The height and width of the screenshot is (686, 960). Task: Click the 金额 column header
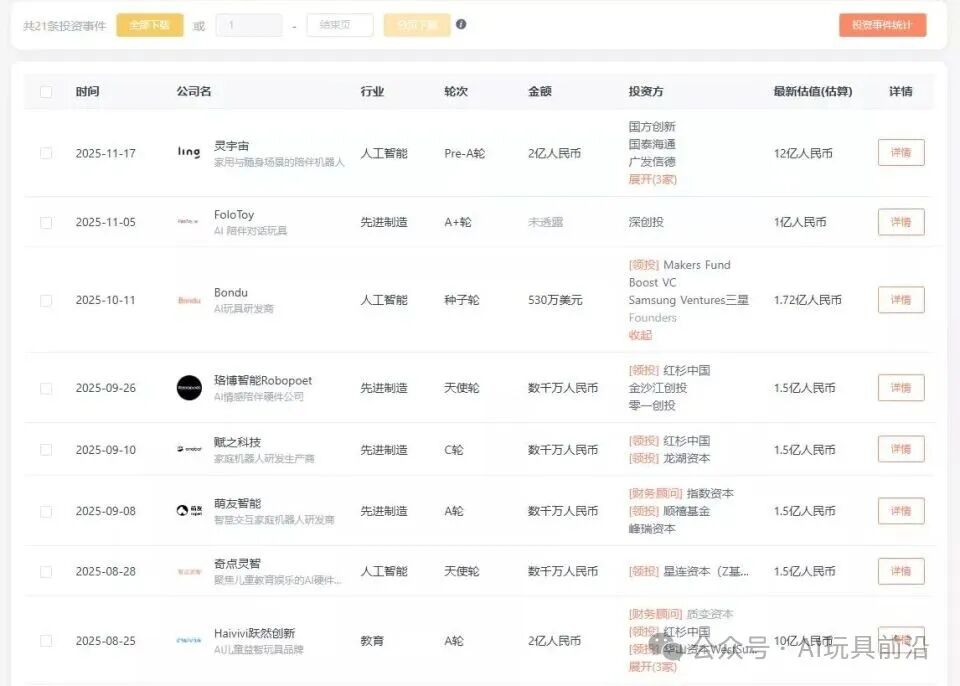(540, 91)
